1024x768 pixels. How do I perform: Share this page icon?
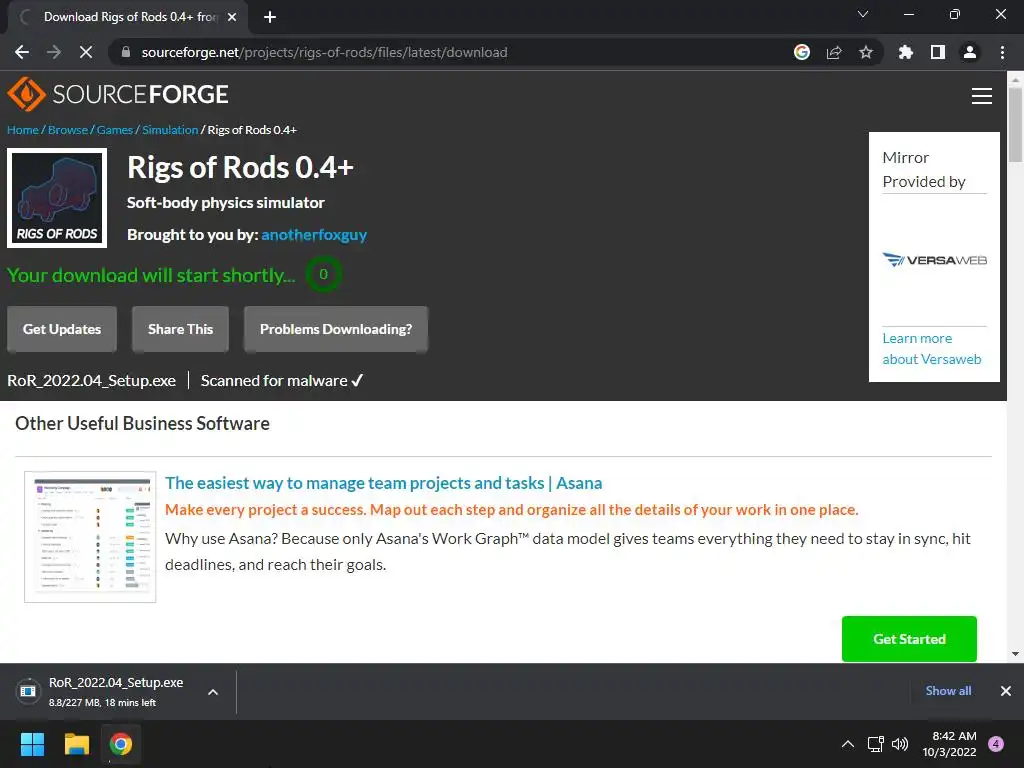pyautogui.click(x=834, y=52)
